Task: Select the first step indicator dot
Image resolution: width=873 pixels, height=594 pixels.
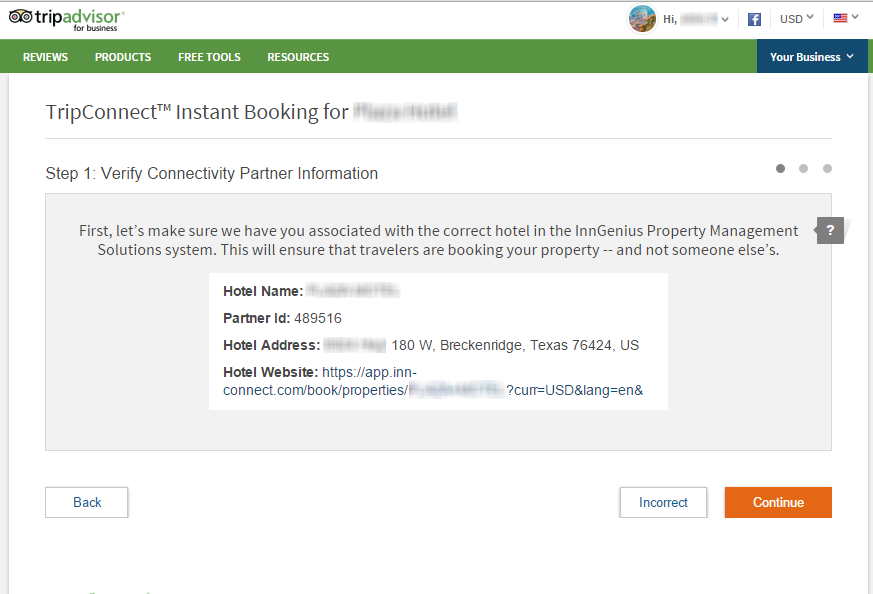Action: (780, 168)
